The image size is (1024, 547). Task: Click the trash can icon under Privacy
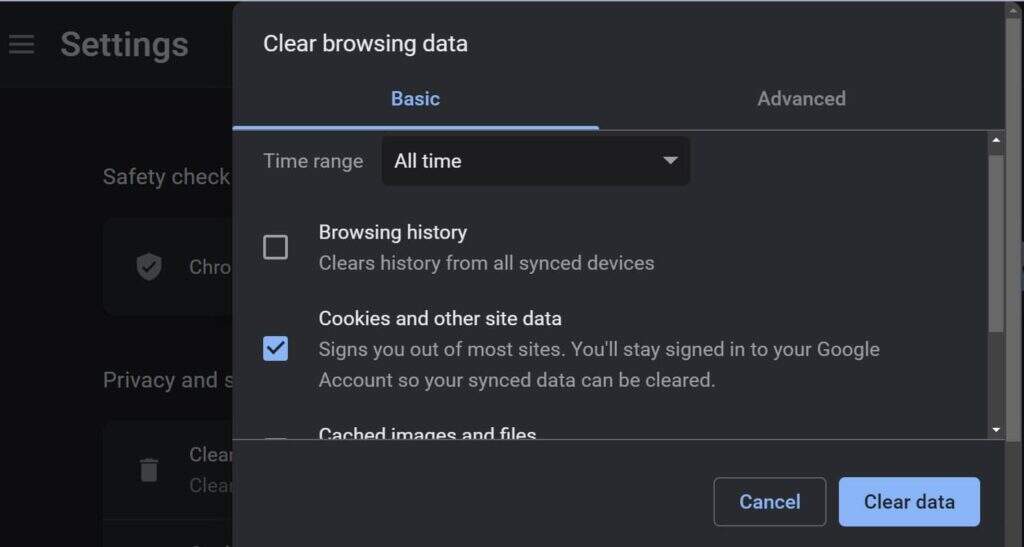(149, 469)
